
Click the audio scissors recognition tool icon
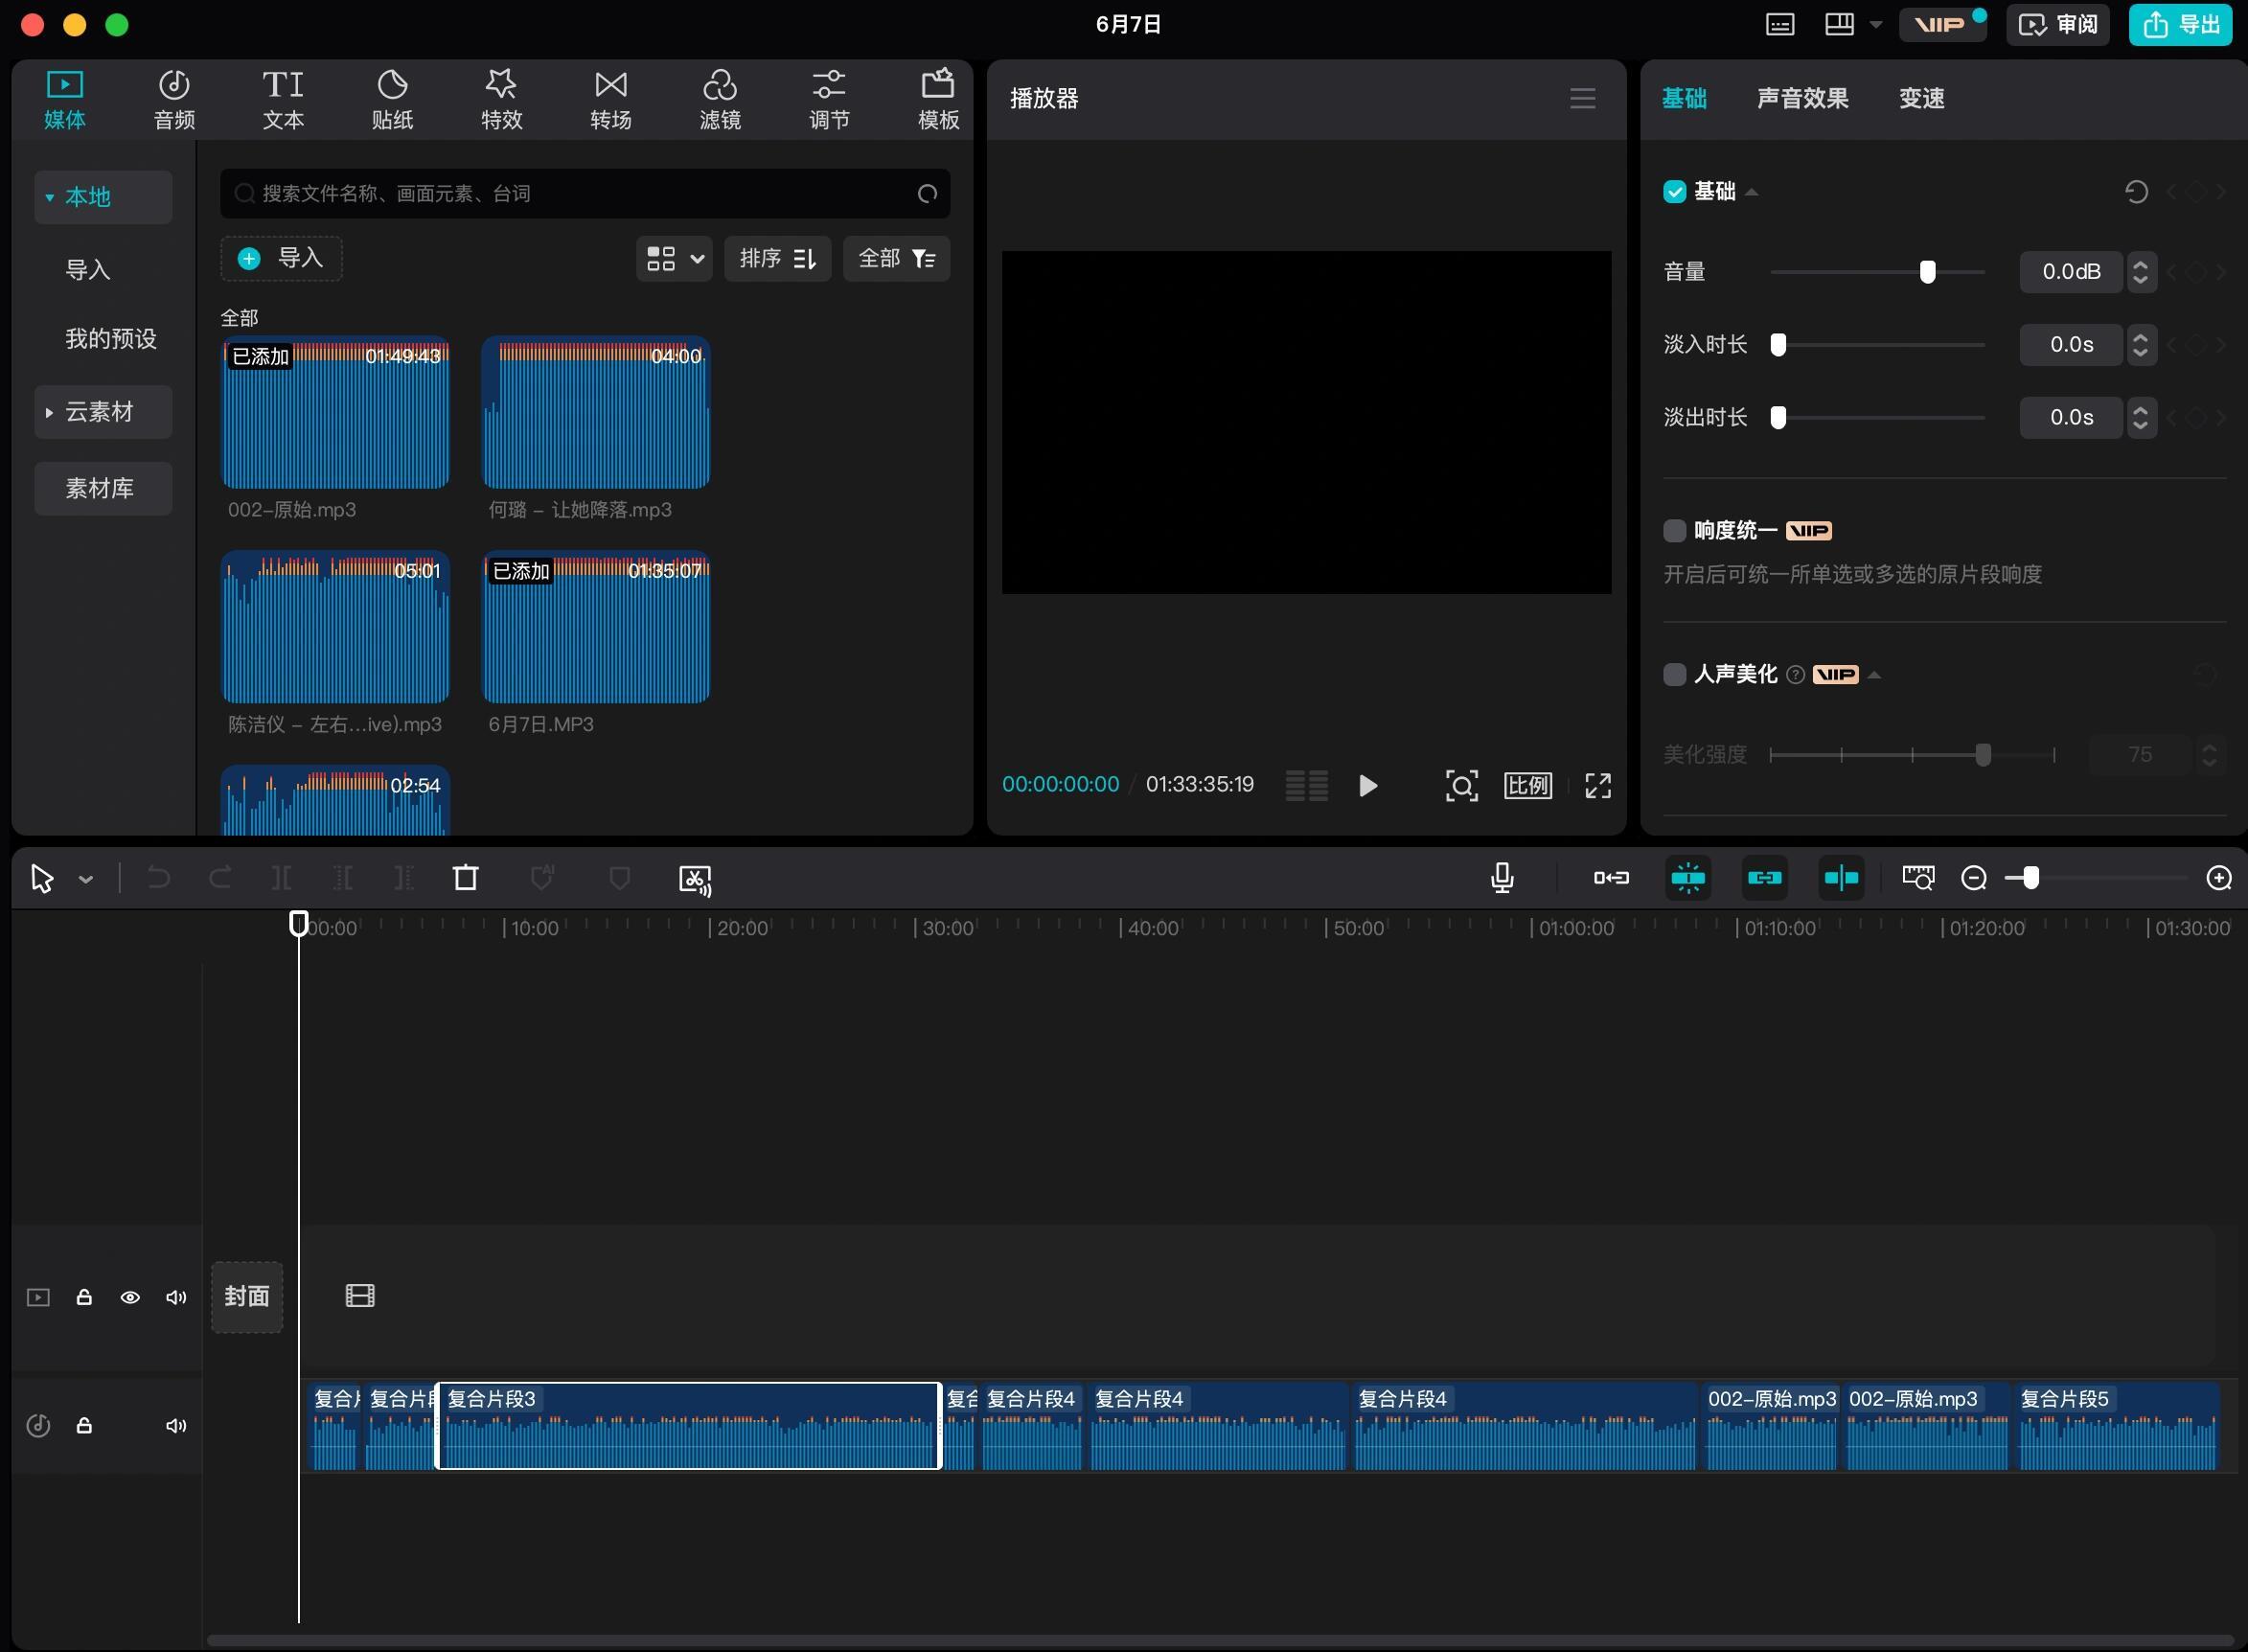695,880
